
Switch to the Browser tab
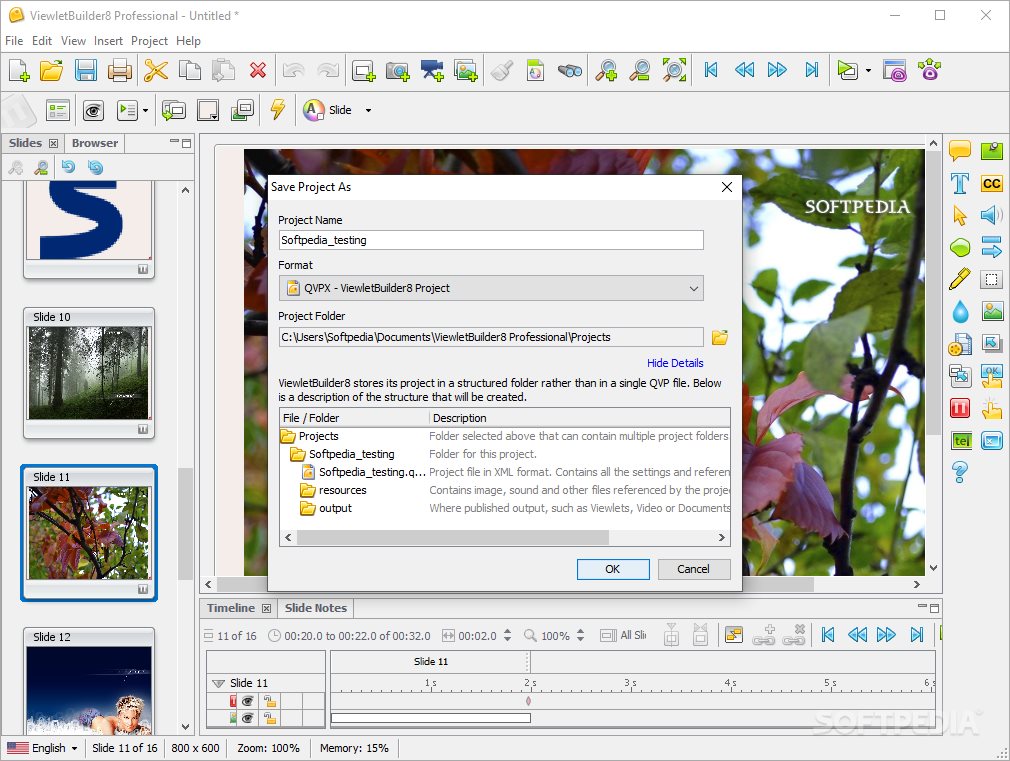95,143
